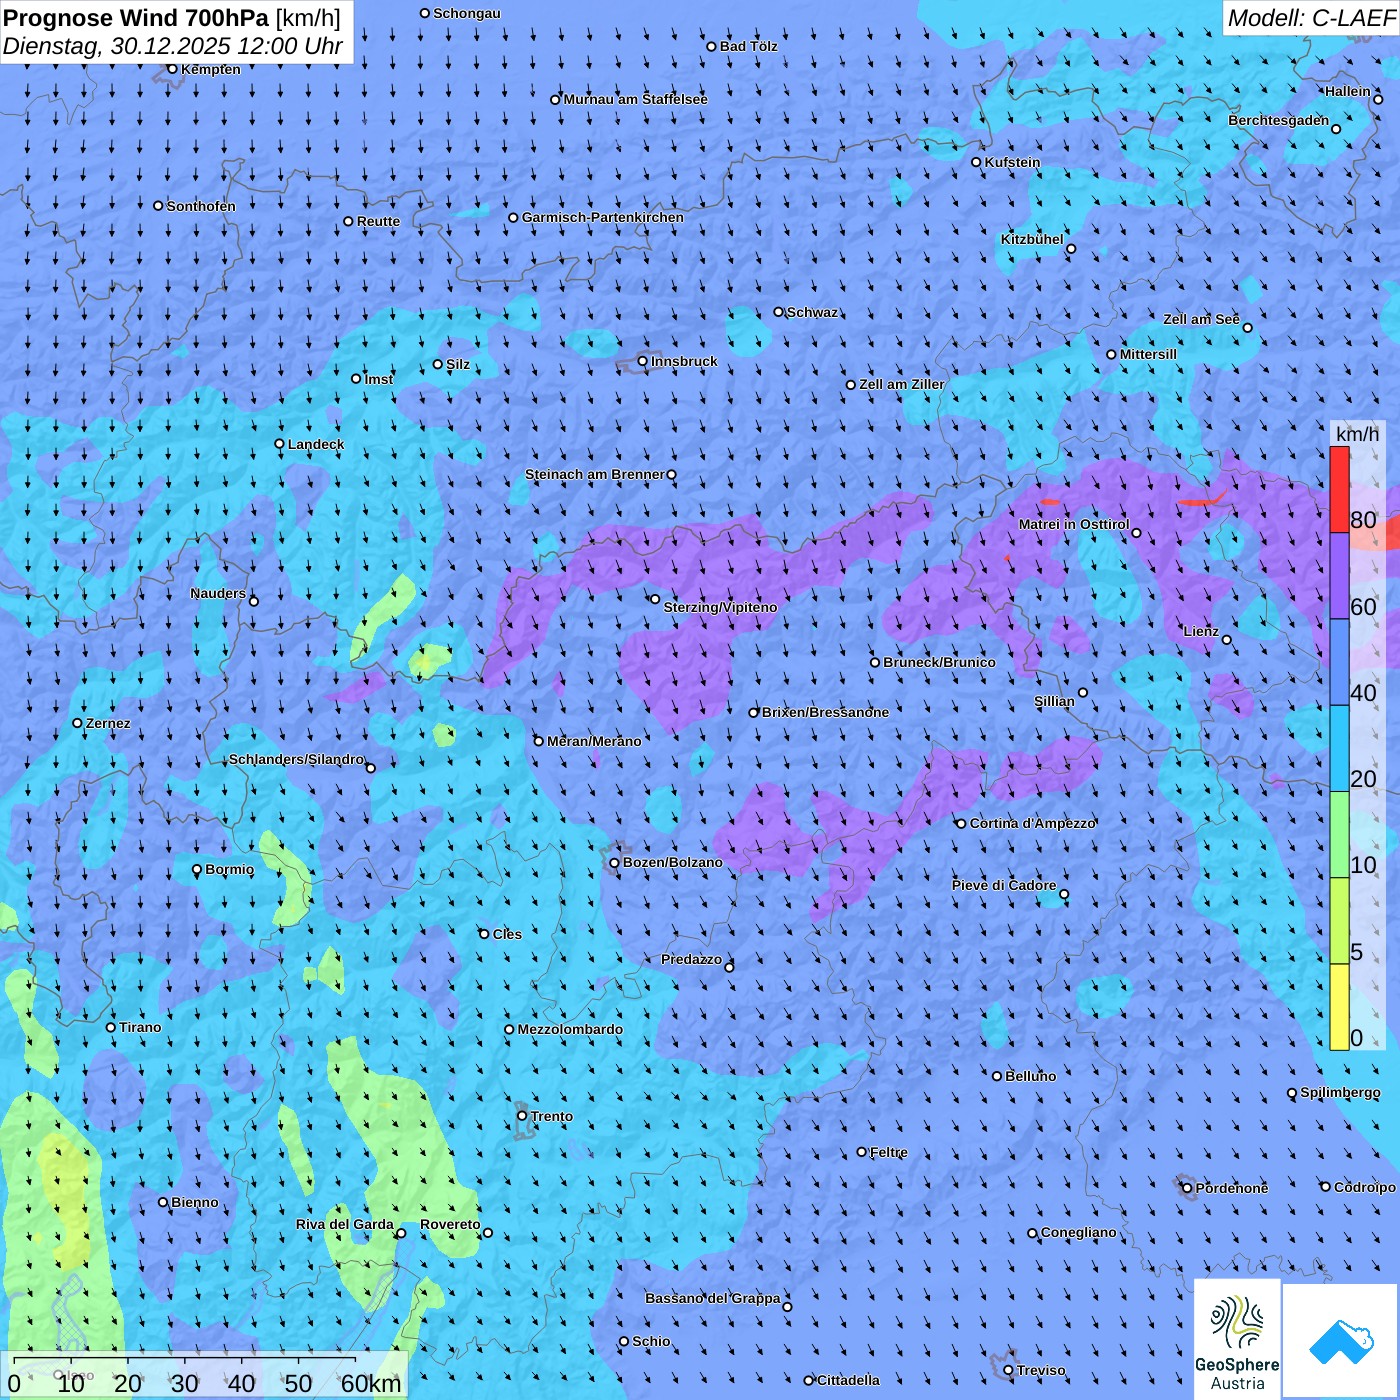Viewport: 1400px width, 1400px height.
Task: Click the Steinach am Brenner label
Action: (595, 474)
